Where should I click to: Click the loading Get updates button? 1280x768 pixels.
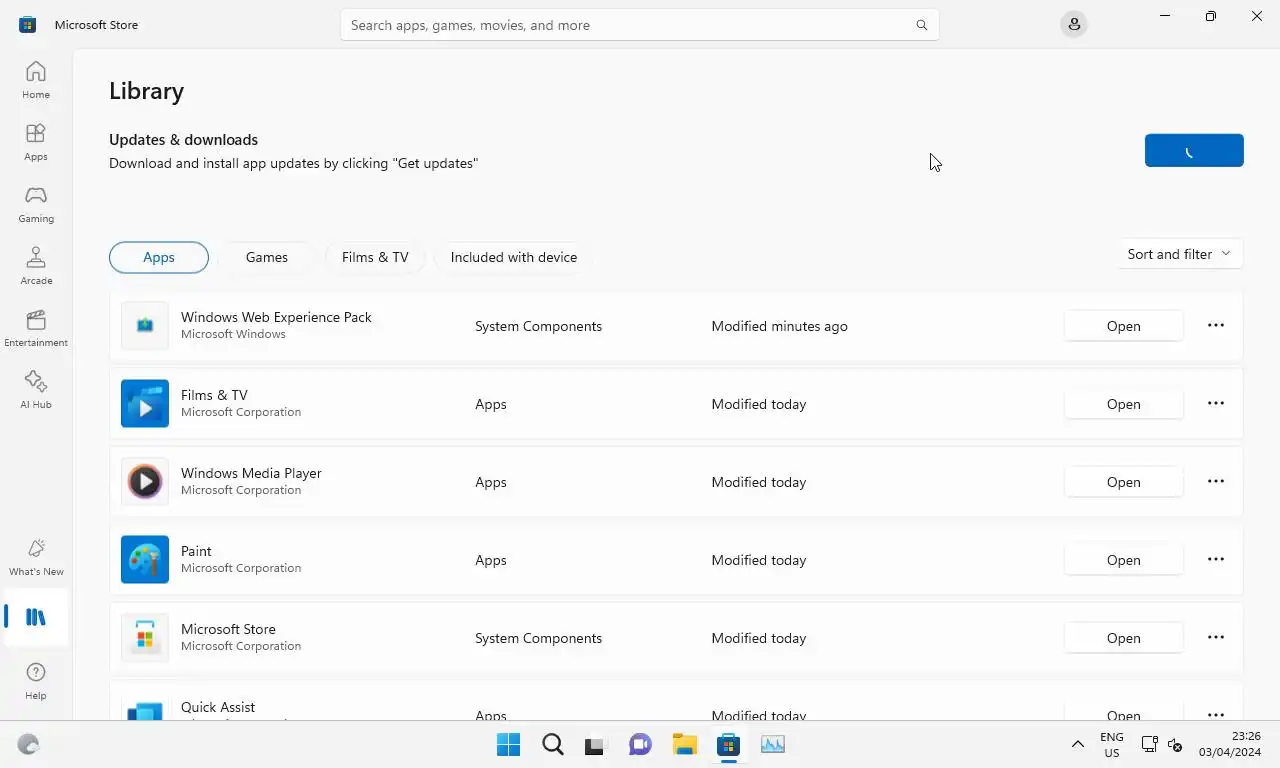click(1194, 150)
